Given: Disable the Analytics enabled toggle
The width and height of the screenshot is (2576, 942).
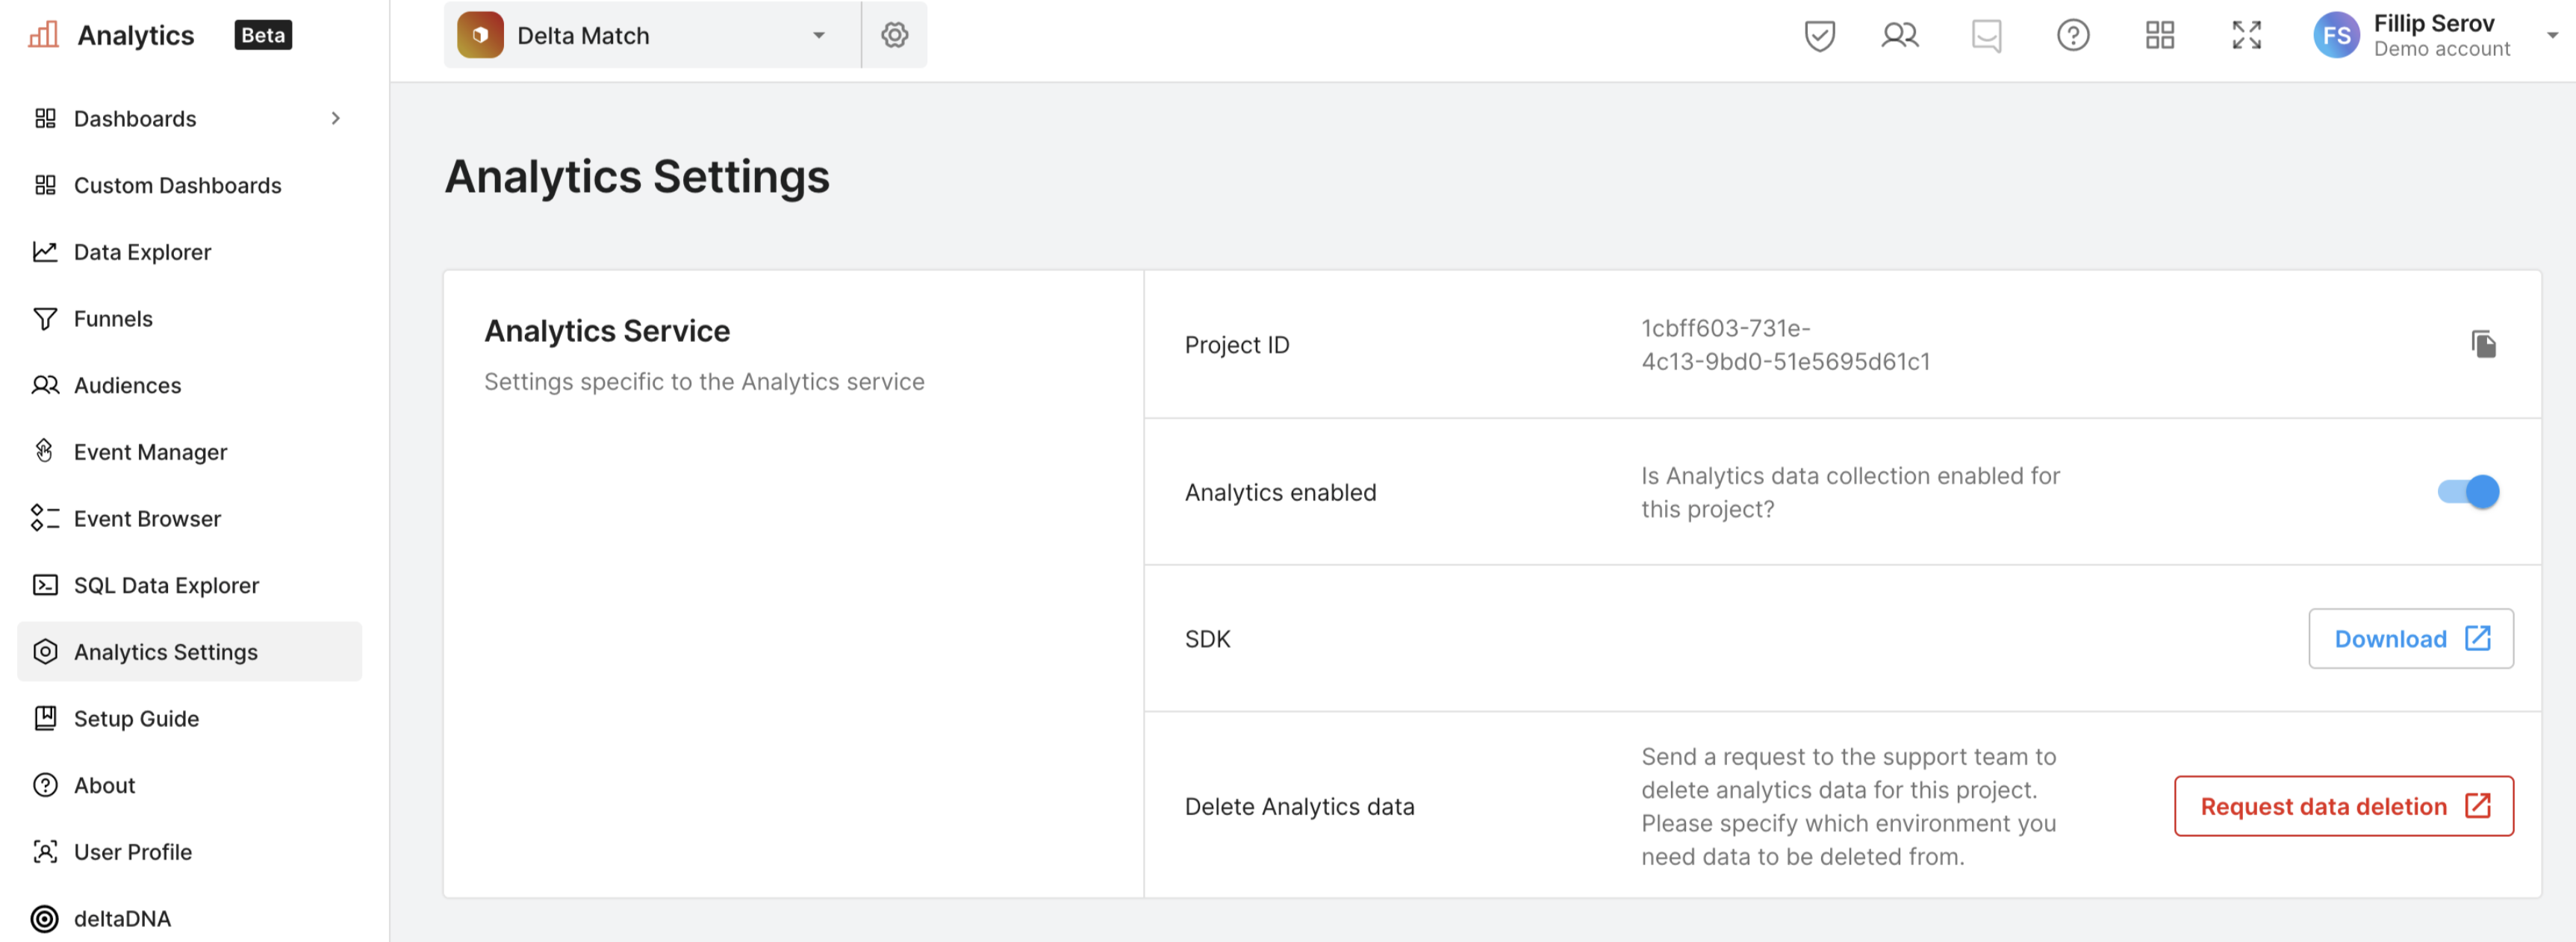Looking at the screenshot, I should (x=2468, y=491).
